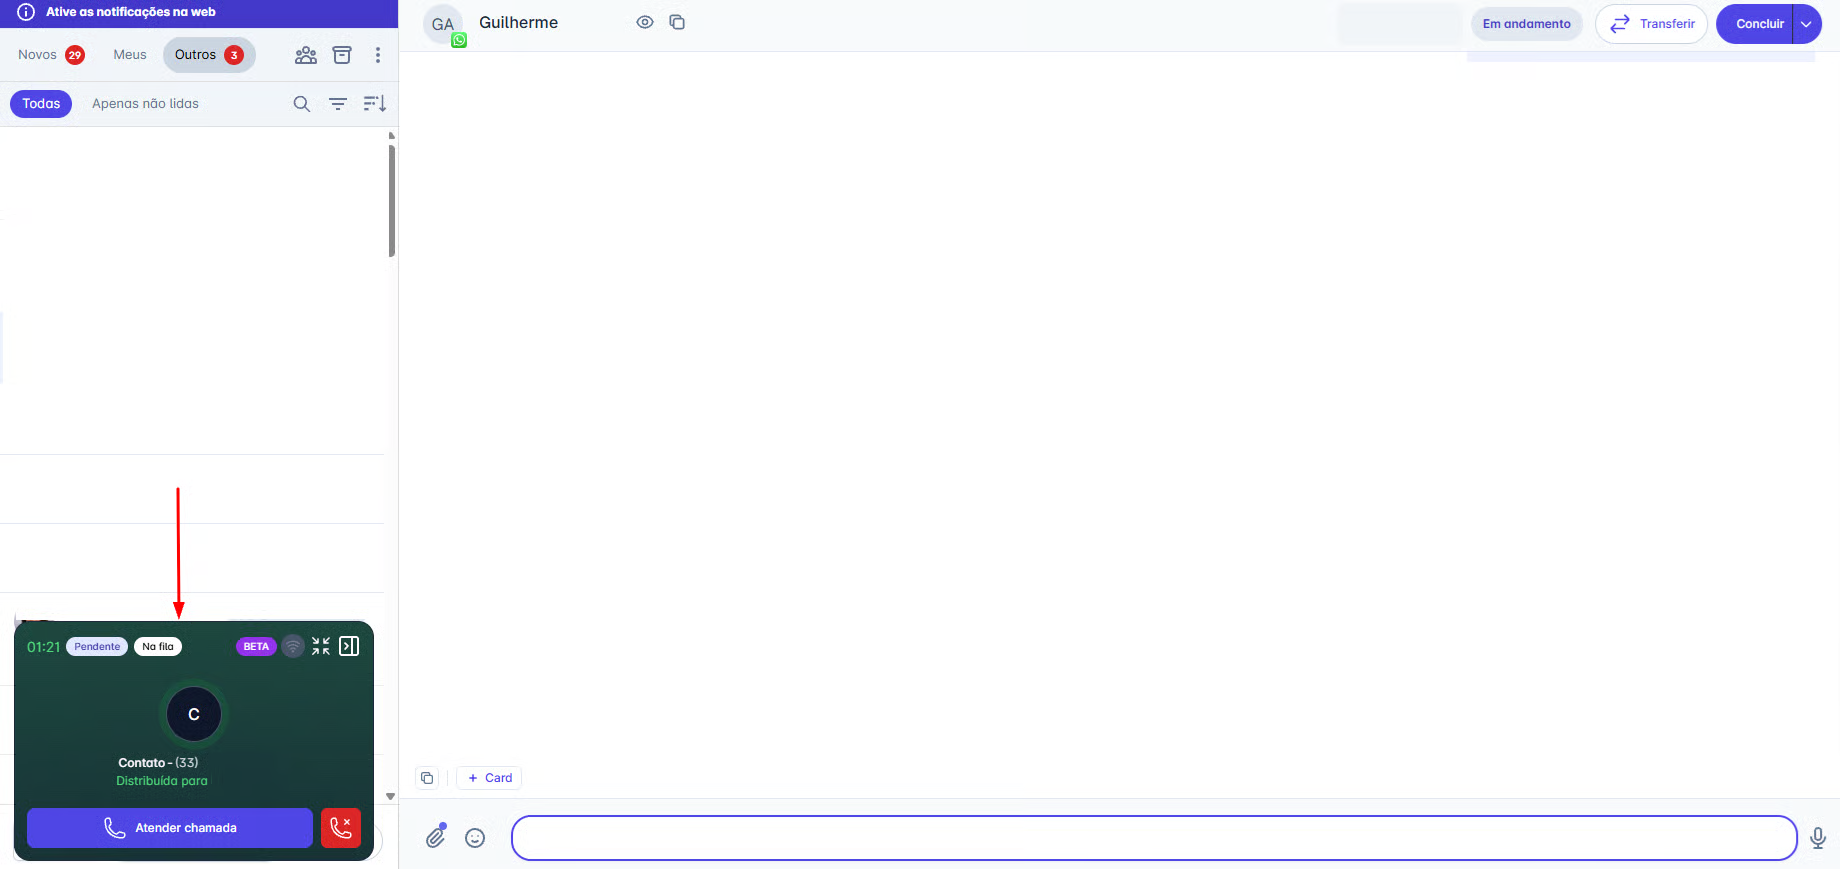Click the Transferir button

tap(1651, 24)
